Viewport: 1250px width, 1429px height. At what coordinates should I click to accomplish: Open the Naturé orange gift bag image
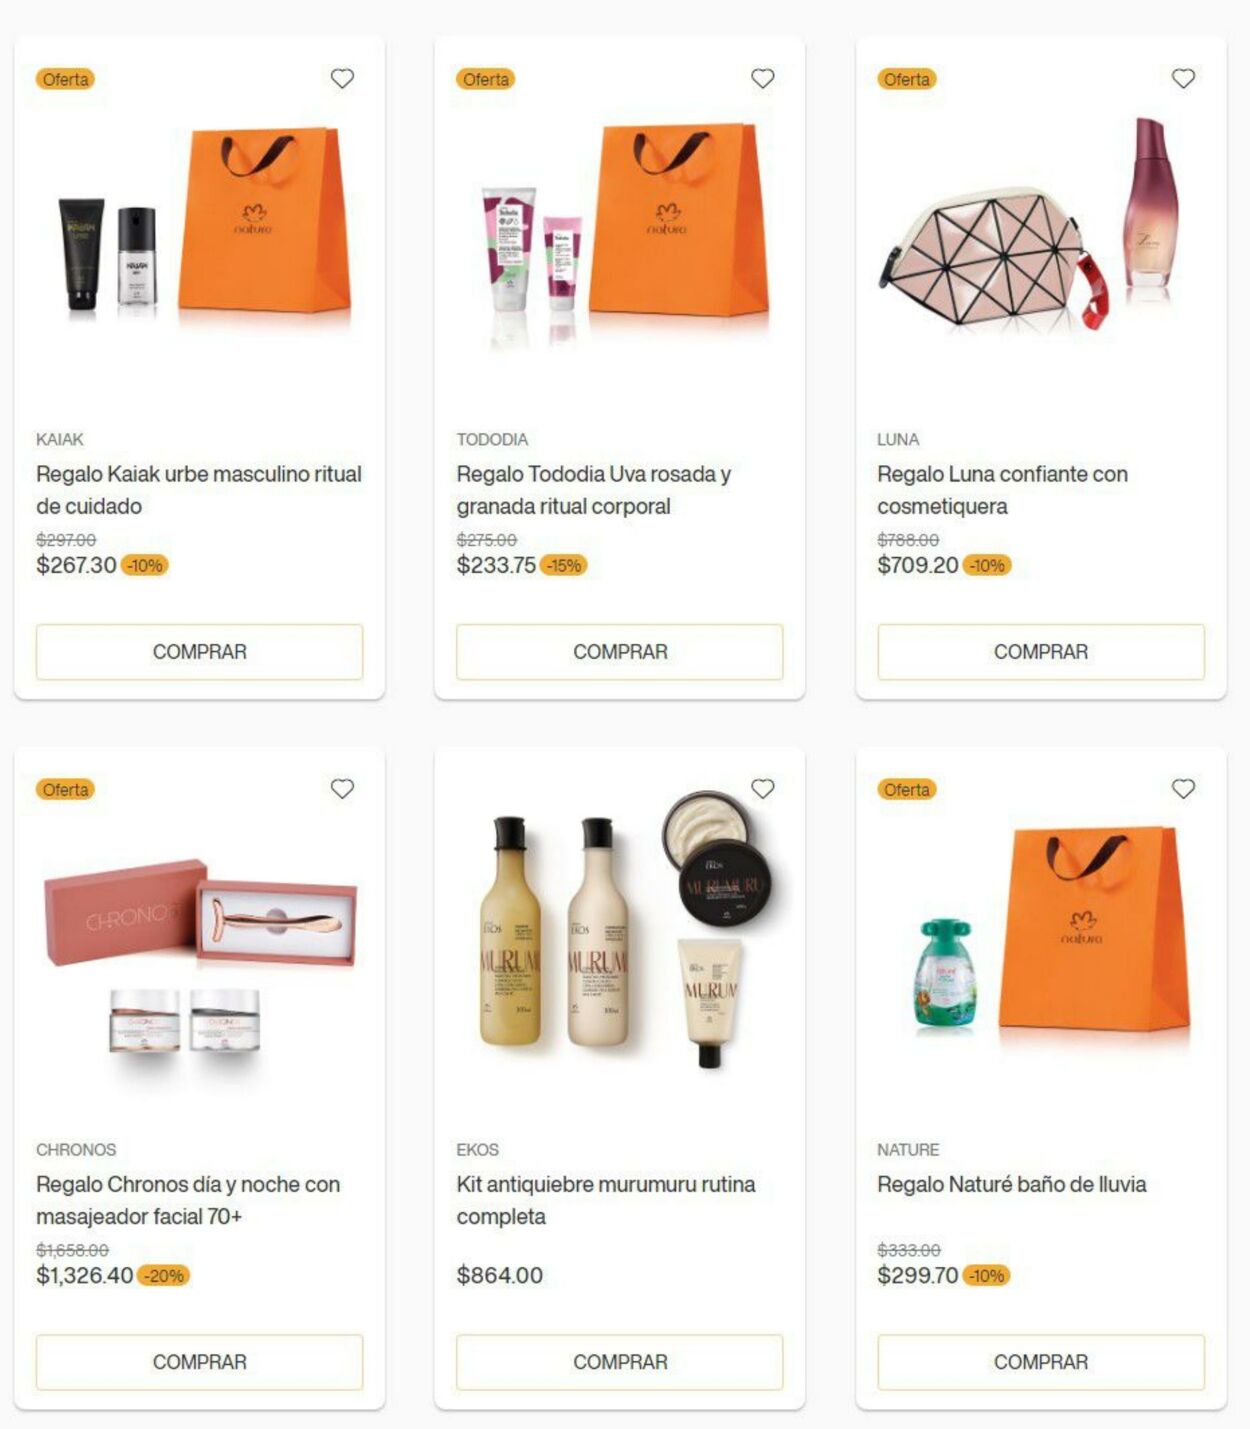tap(1094, 930)
